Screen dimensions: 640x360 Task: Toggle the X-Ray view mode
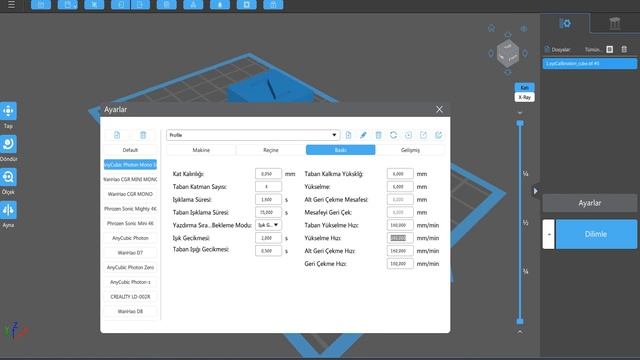(x=524, y=97)
